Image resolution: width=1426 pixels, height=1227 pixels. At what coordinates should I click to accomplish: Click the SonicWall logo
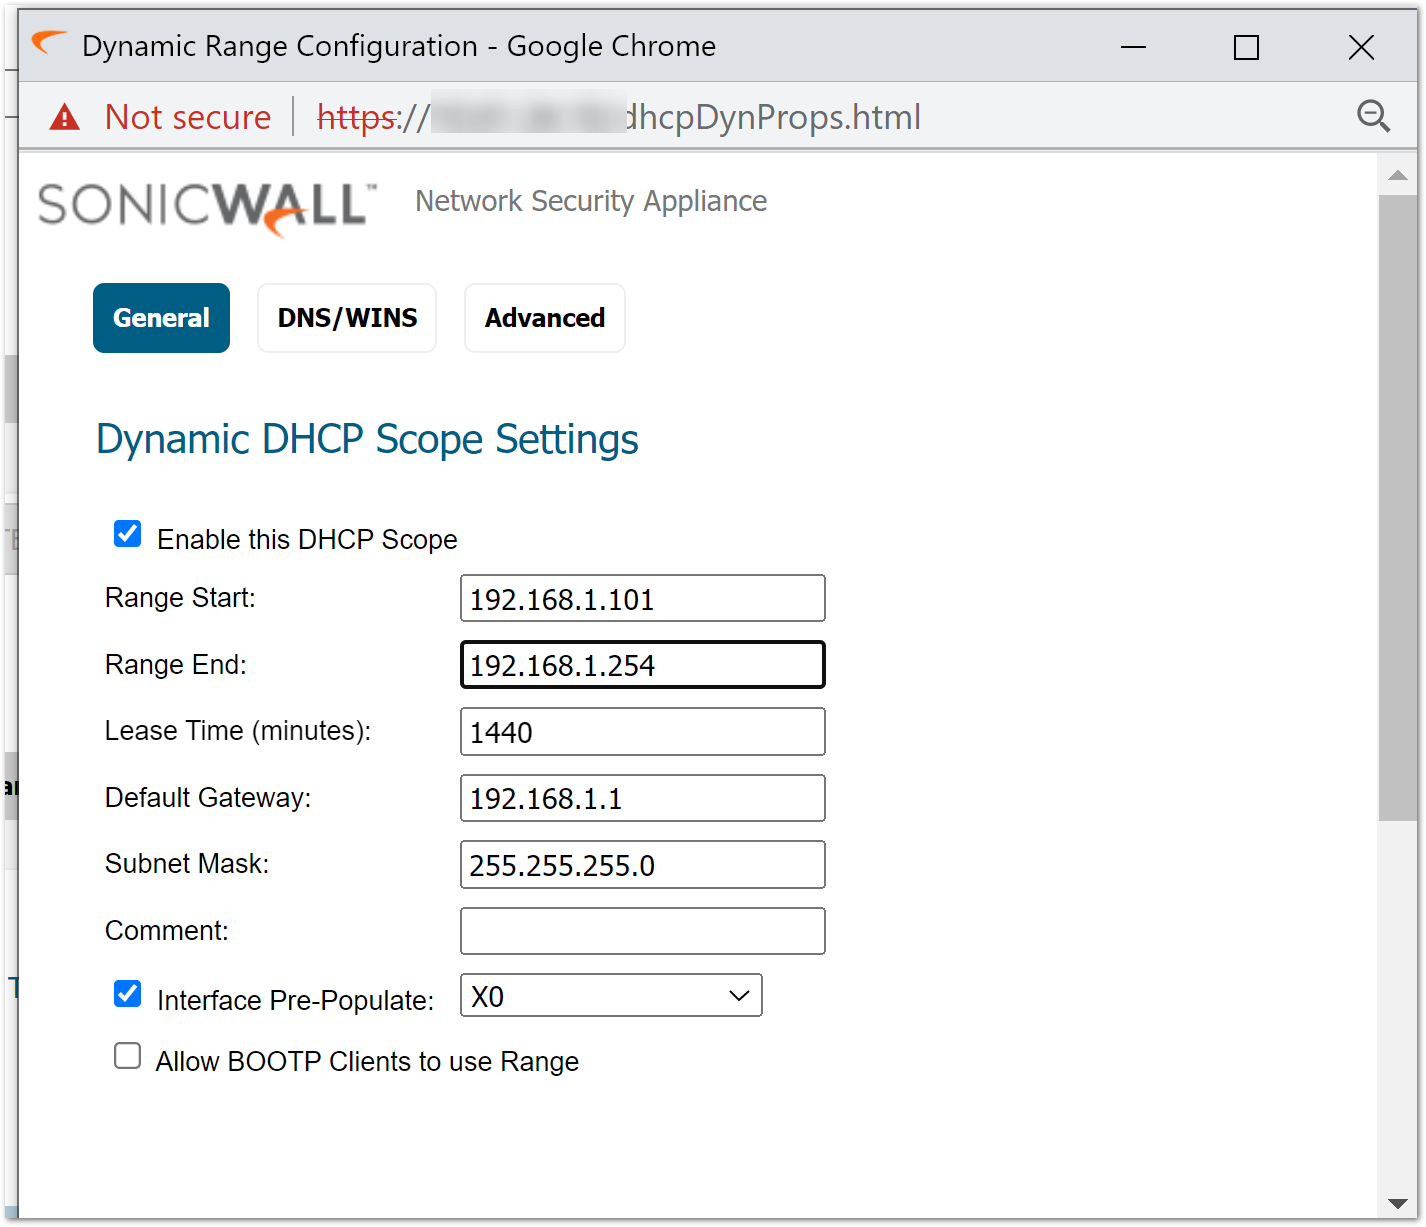pos(207,207)
